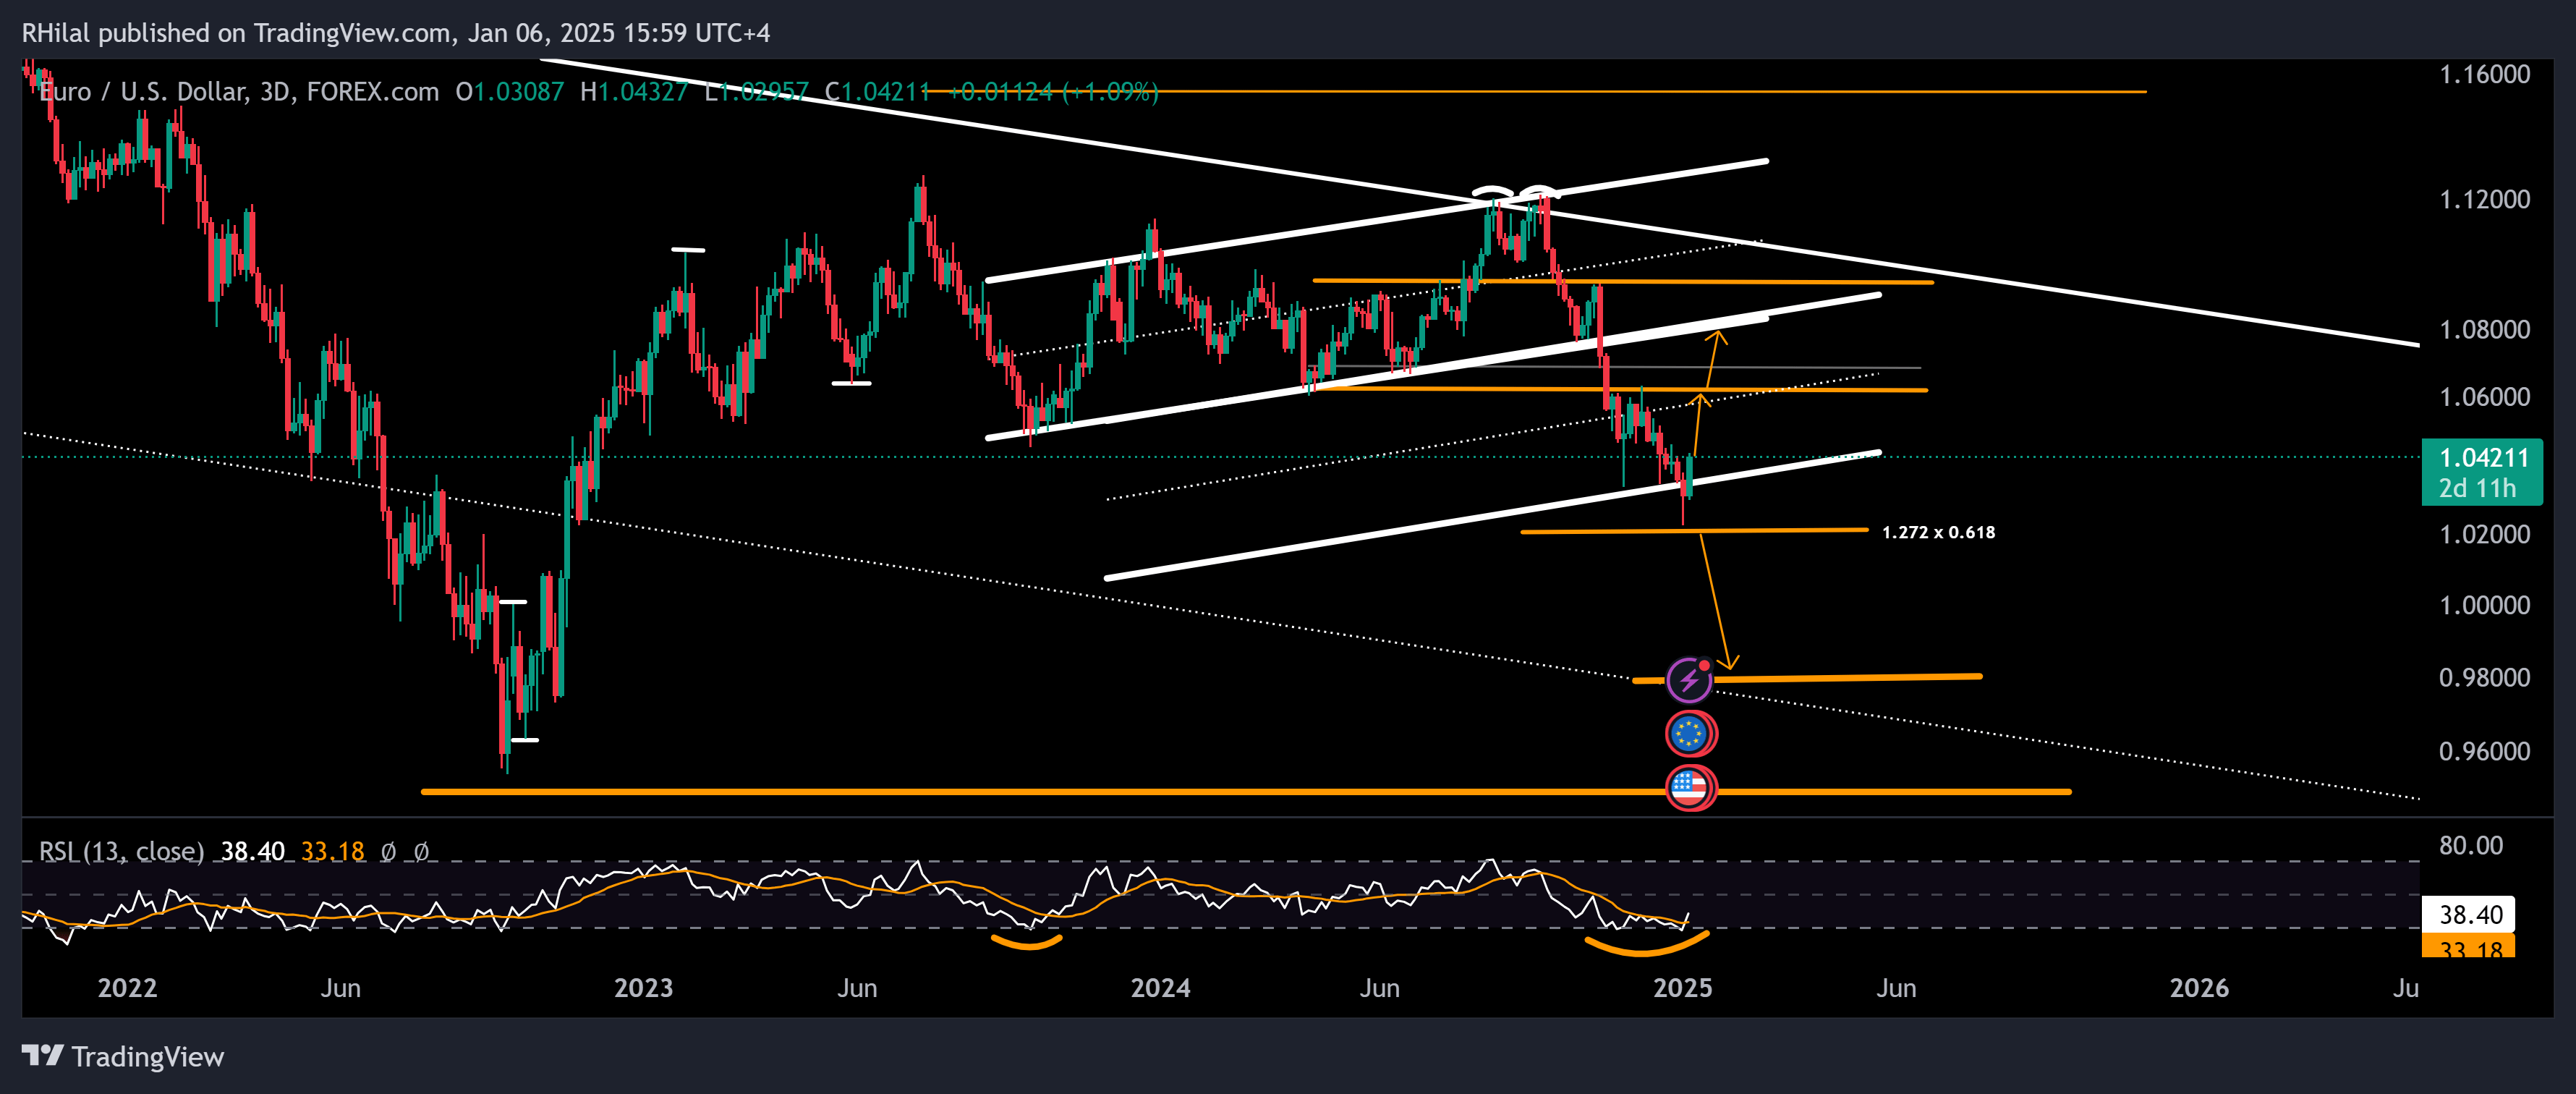Click the 2022 label on time axis
The image size is (2576, 1094).
[127, 988]
